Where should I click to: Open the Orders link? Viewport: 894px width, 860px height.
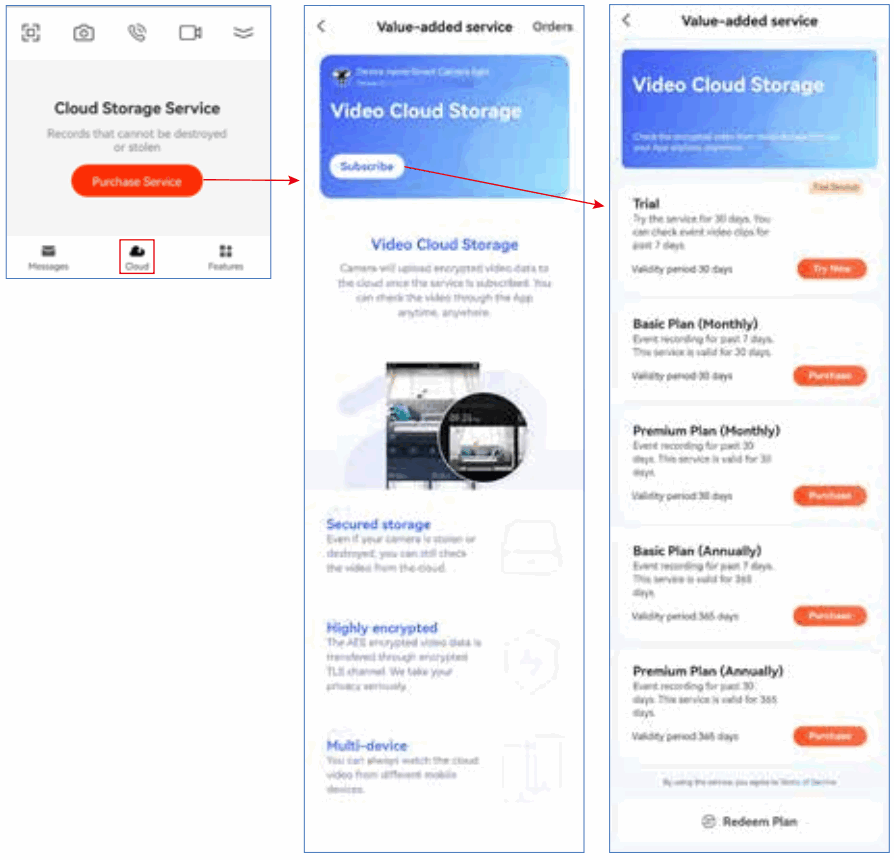[552, 27]
